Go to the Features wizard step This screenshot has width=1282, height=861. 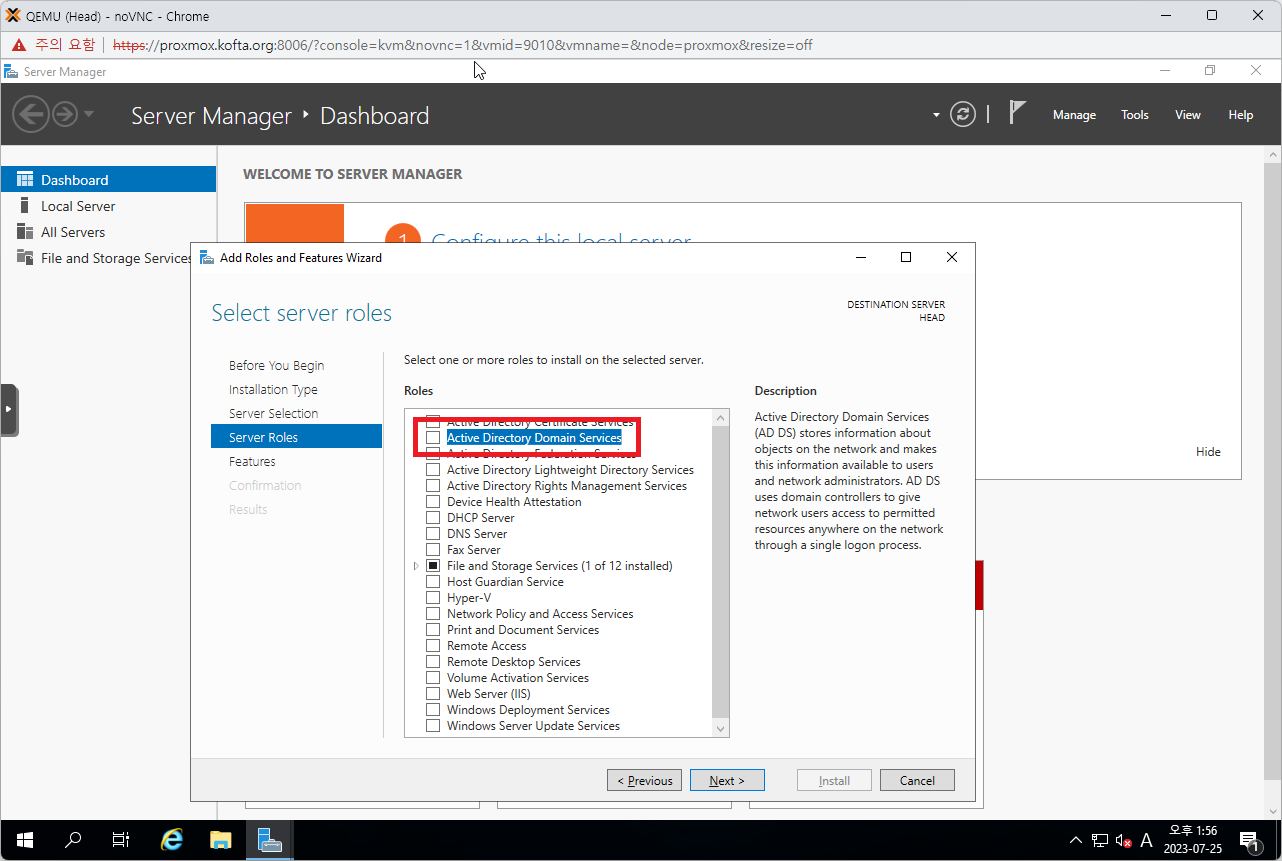tap(252, 462)
